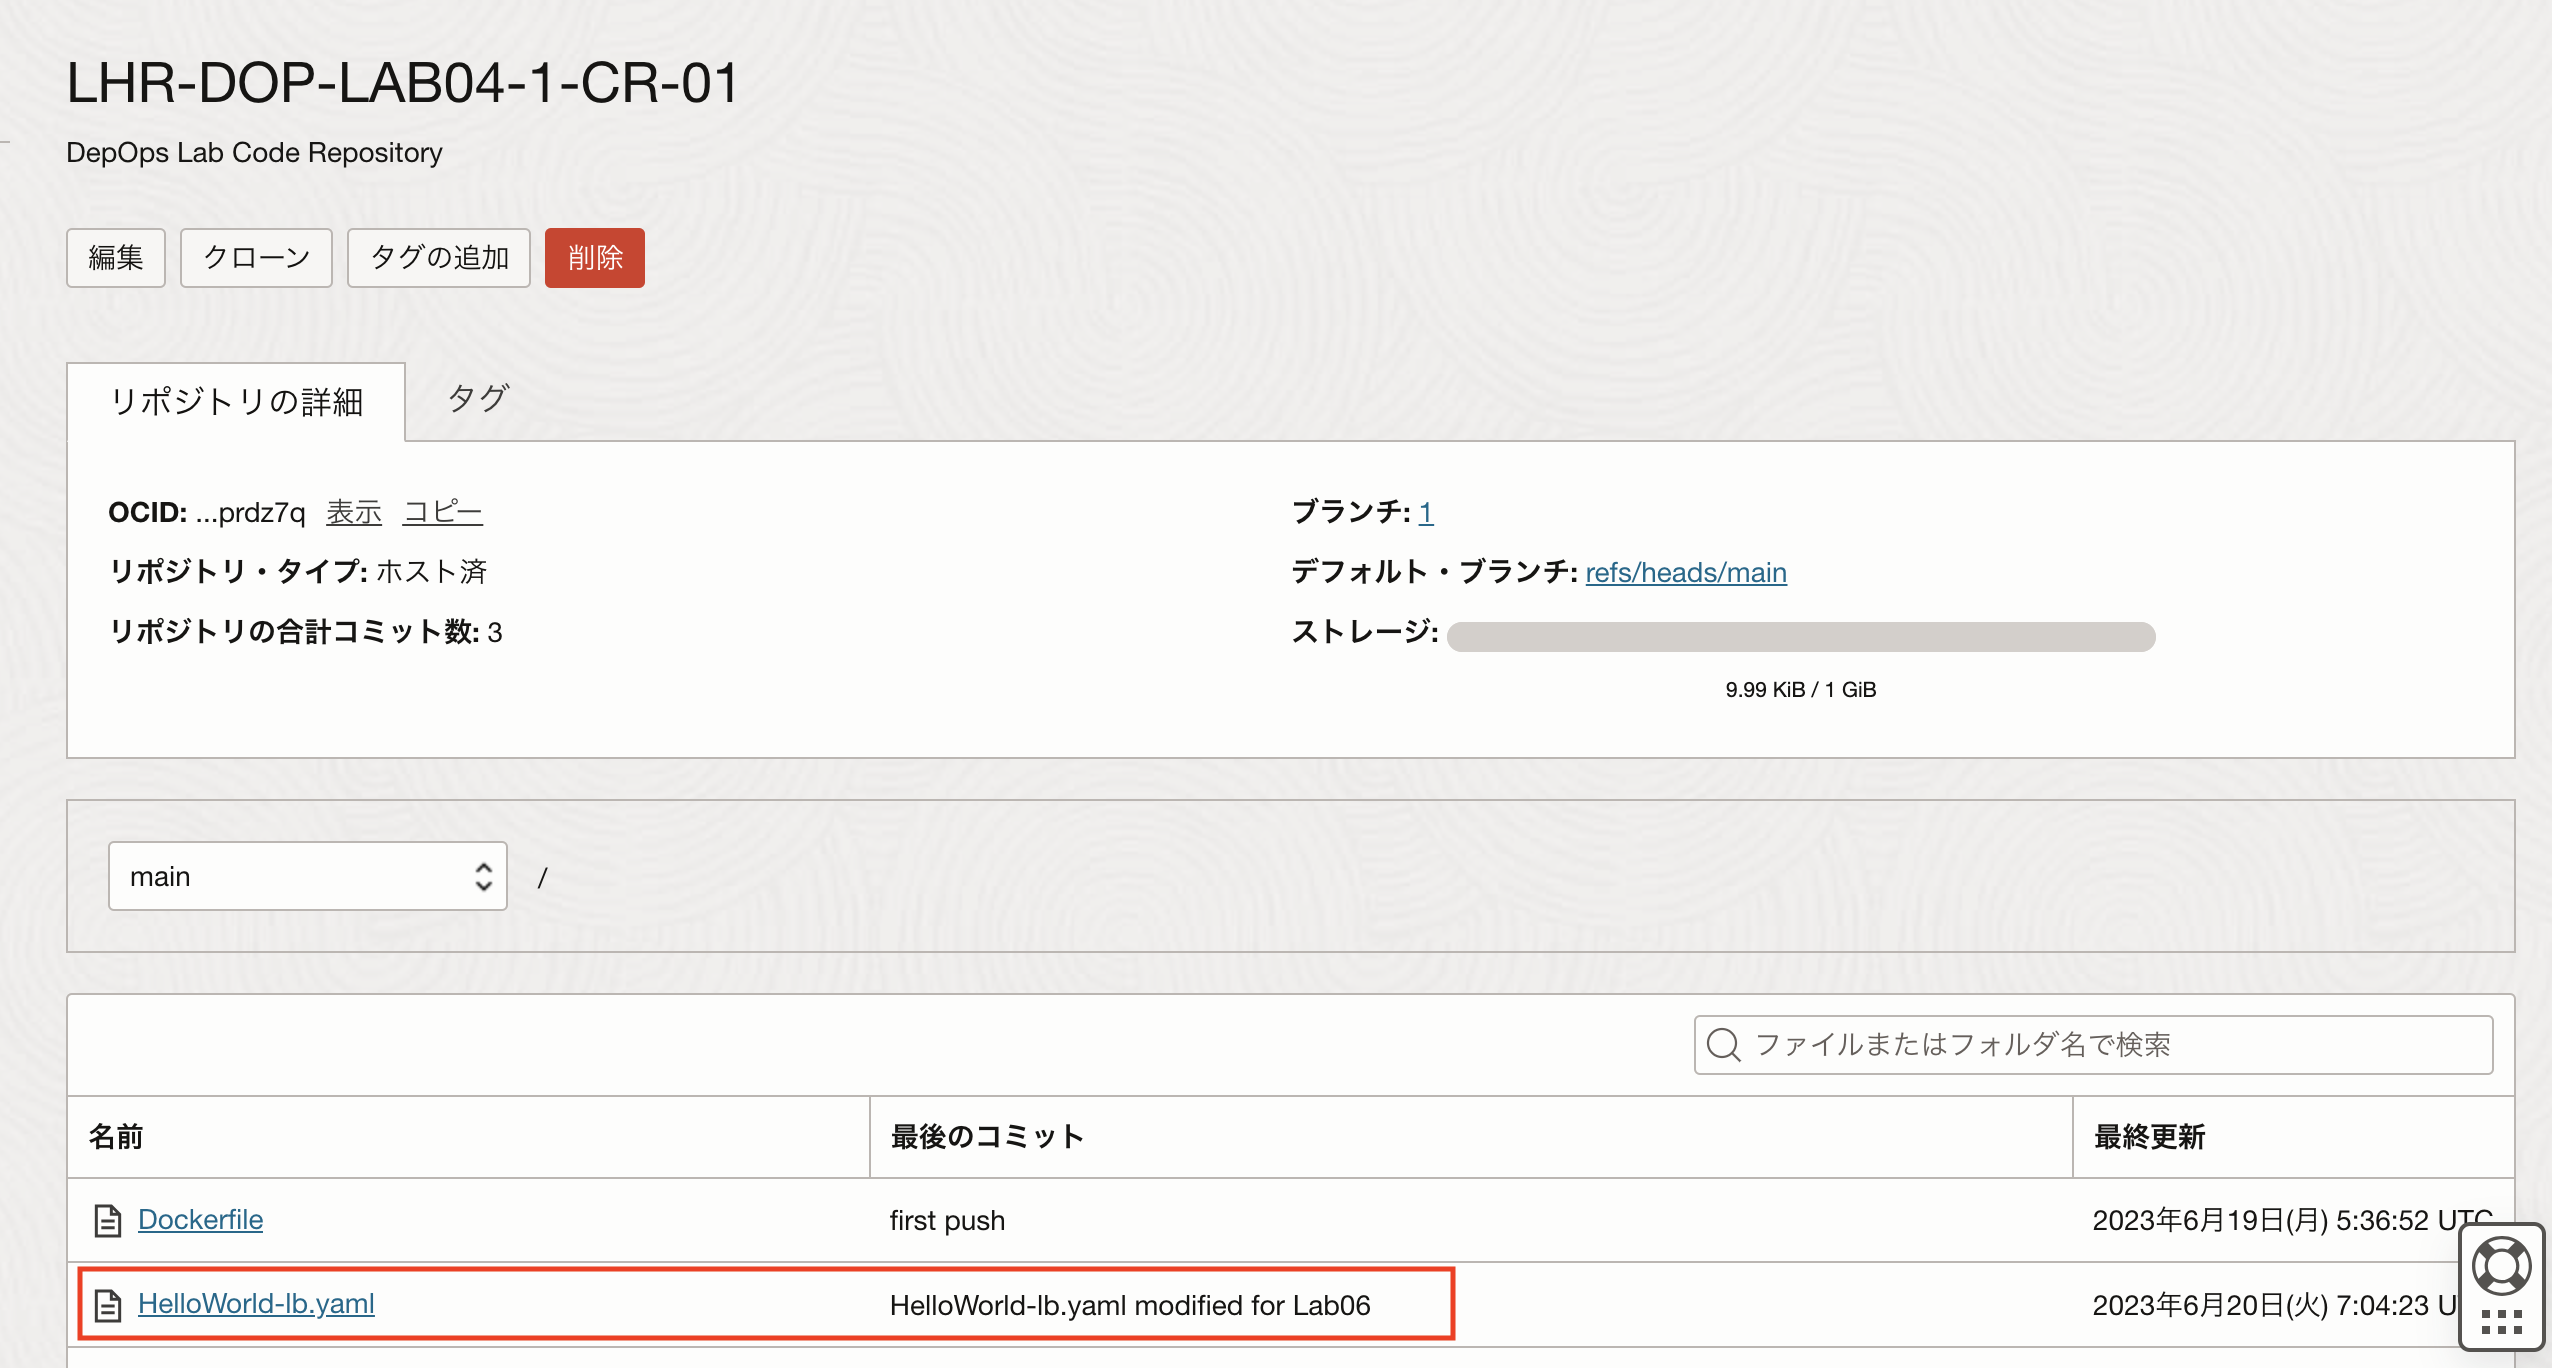Click the search magnifier icon
This screenshot has width=2552, height=1368.
click(x=1723, y=1045)
